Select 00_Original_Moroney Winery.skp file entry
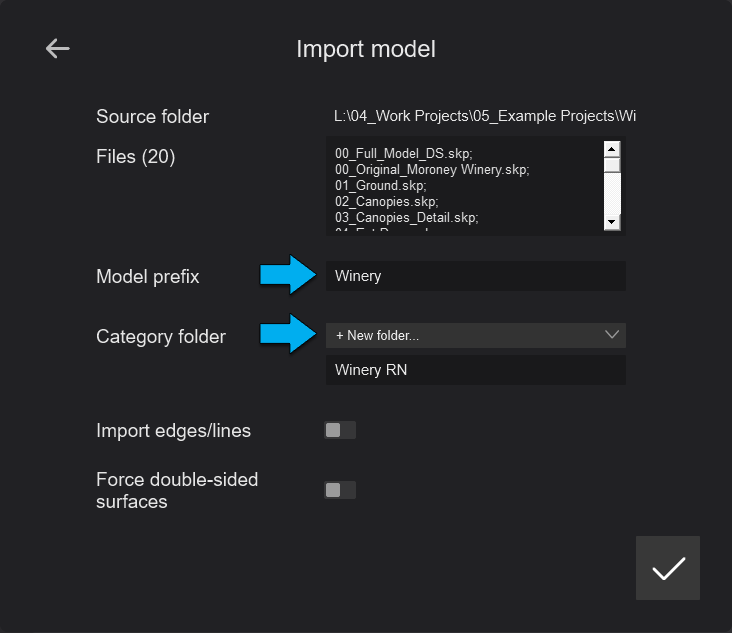Viewport: 732px width, 633px height. click(x=431, y=170)
